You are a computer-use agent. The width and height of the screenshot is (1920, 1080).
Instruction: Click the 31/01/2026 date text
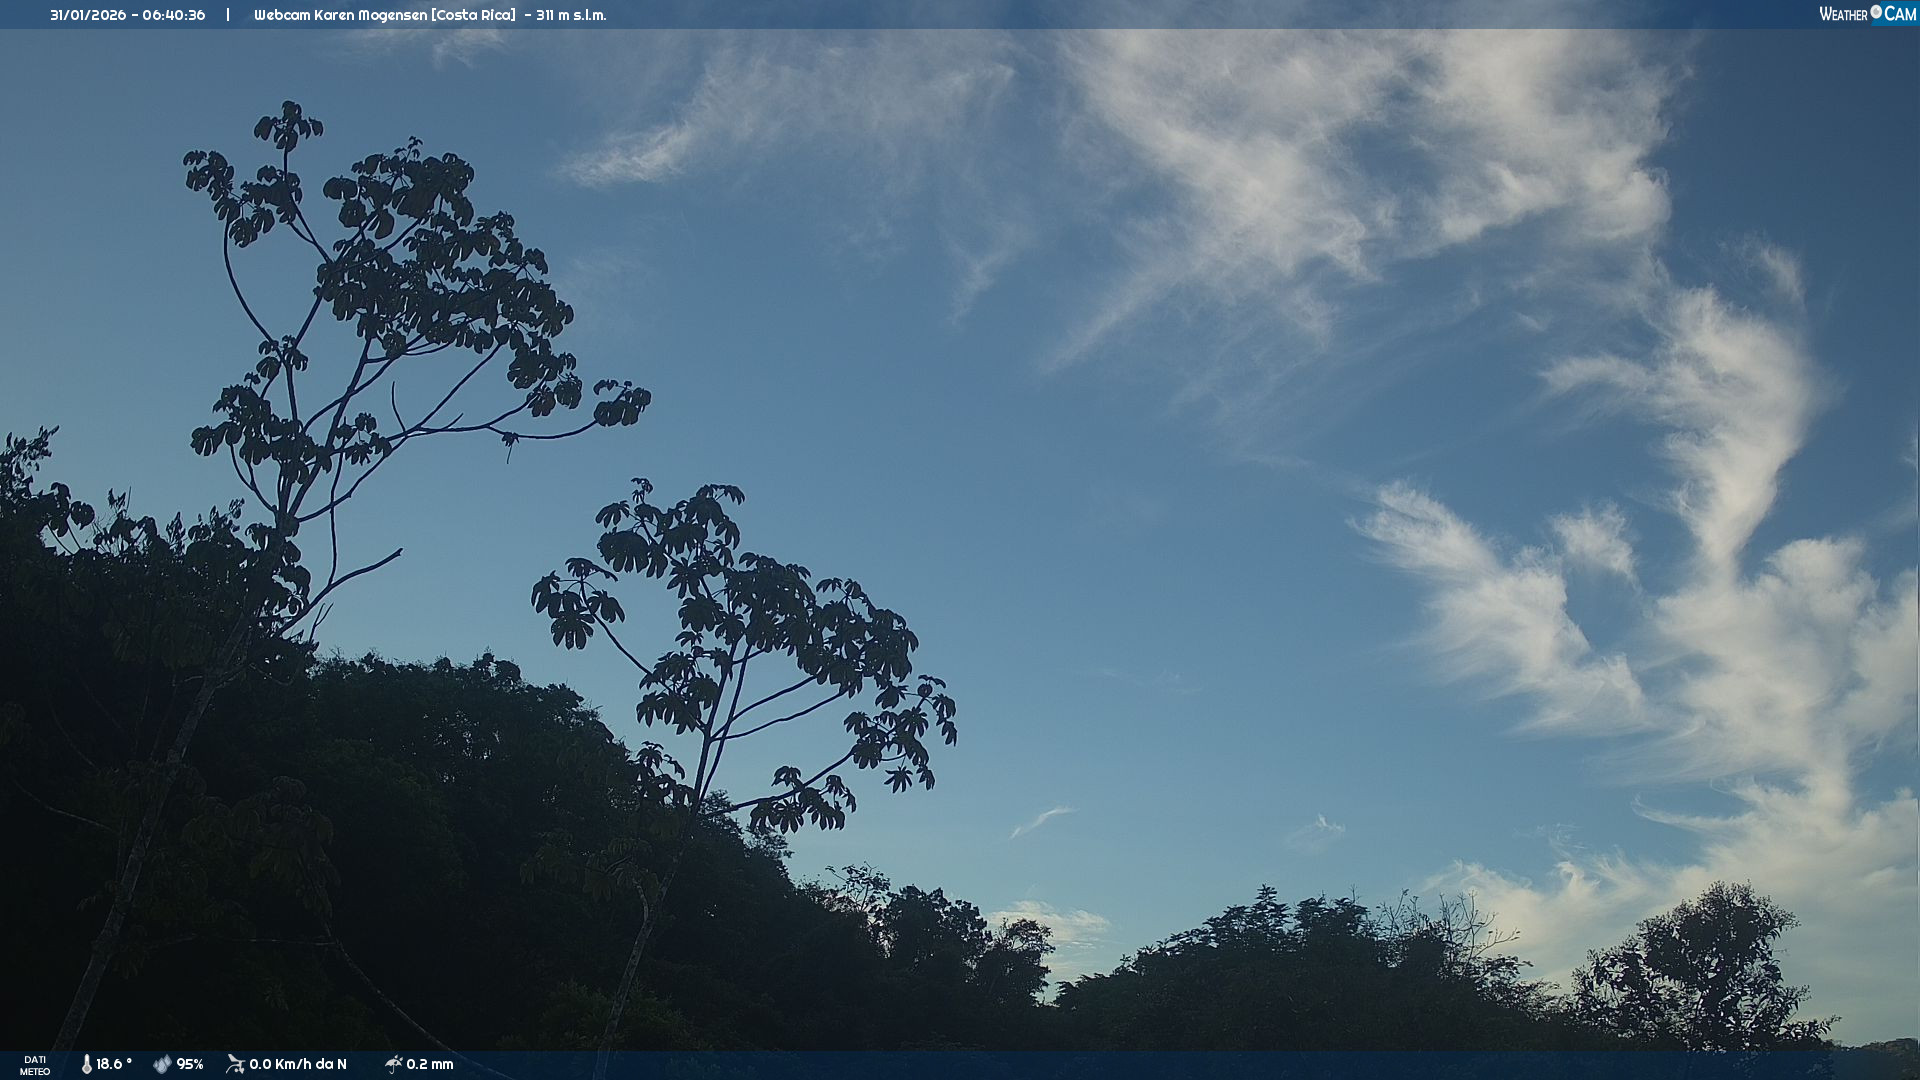point(86,15)
